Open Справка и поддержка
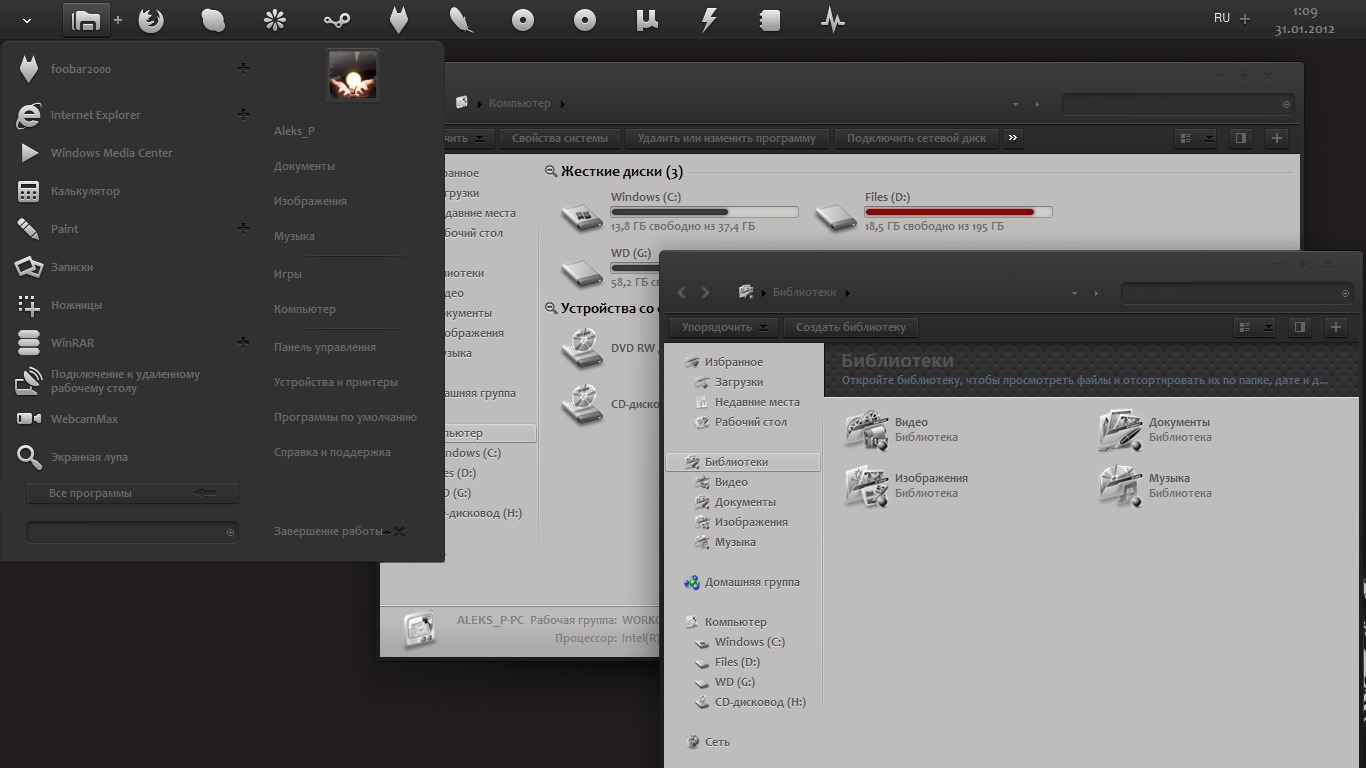 pos(332,452)
